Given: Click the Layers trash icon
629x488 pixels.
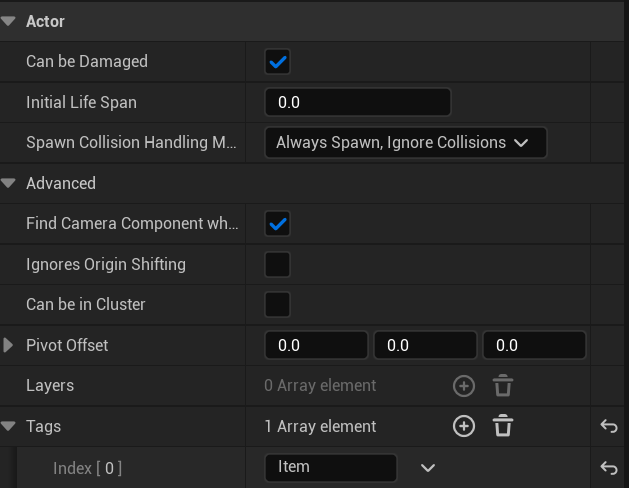Looking at the screenshot, I should tap(503, 386).
